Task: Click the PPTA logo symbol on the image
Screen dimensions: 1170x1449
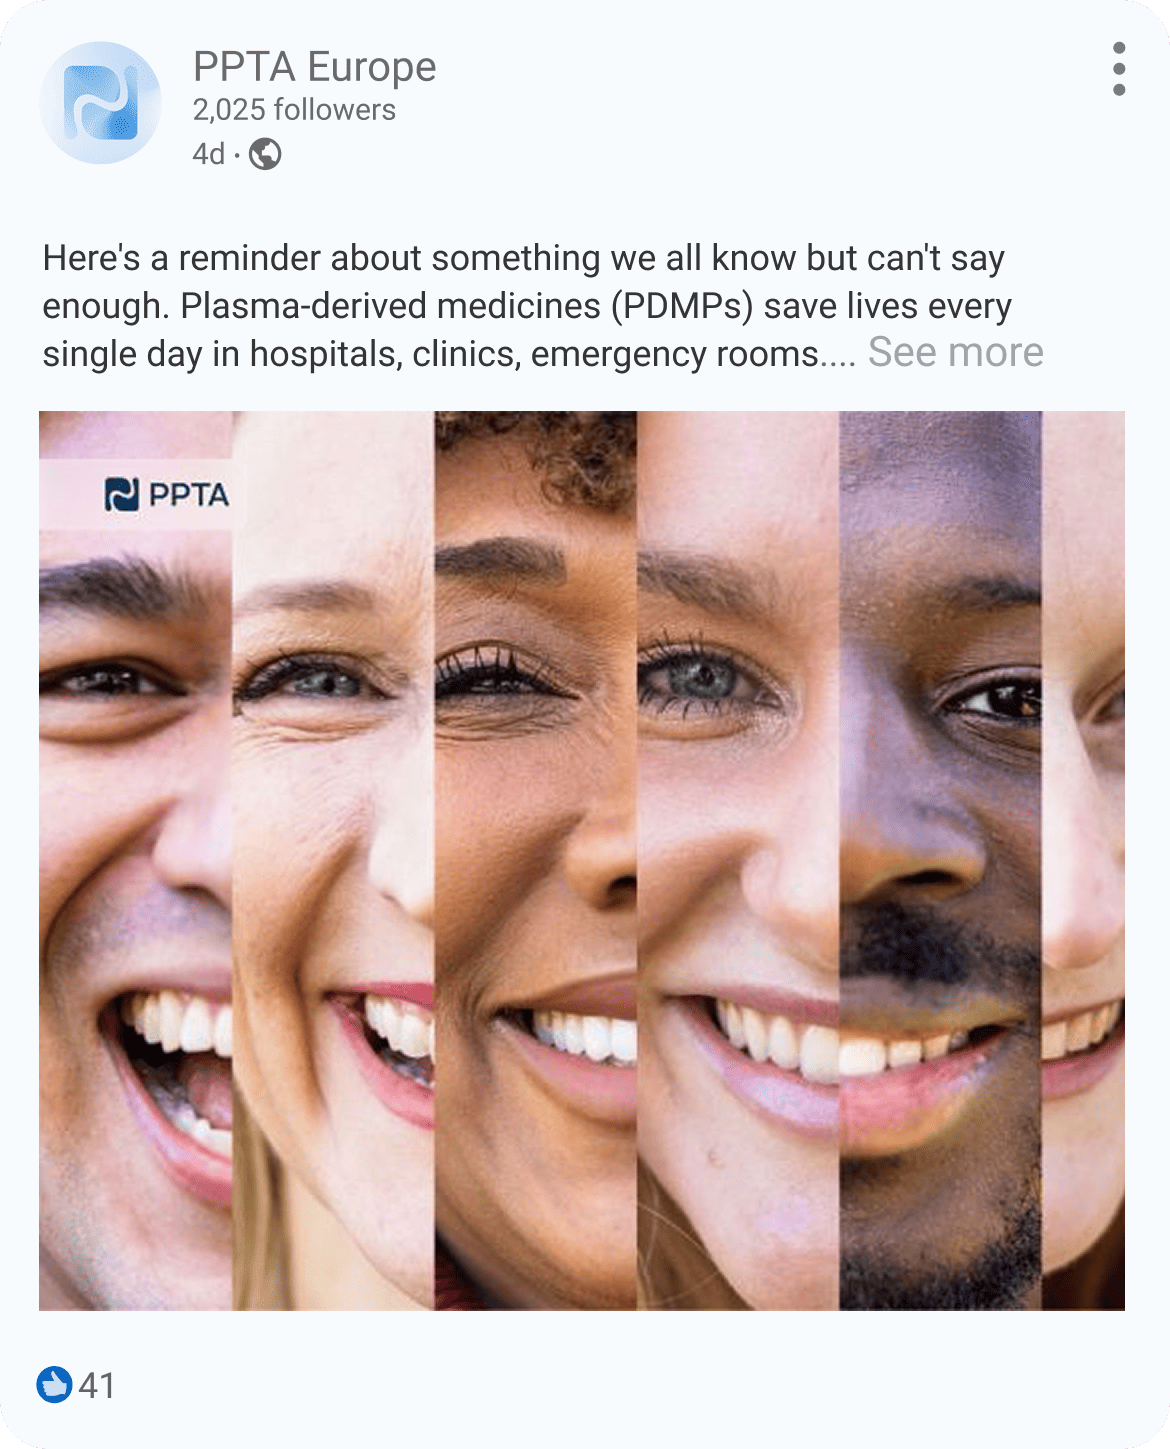Action: tap(122, 494)
